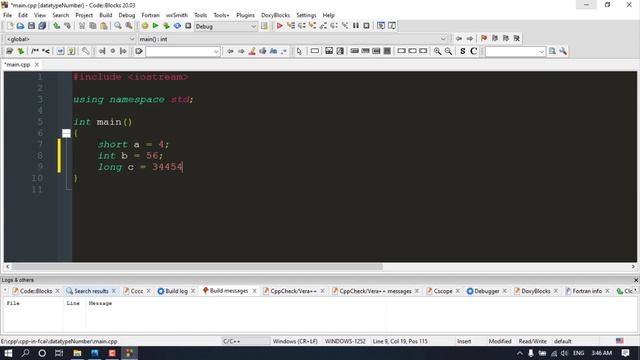The height and width of the screenshot is (360, 640).
Task: Close the Build messages tab
Action: click(254, 291)
